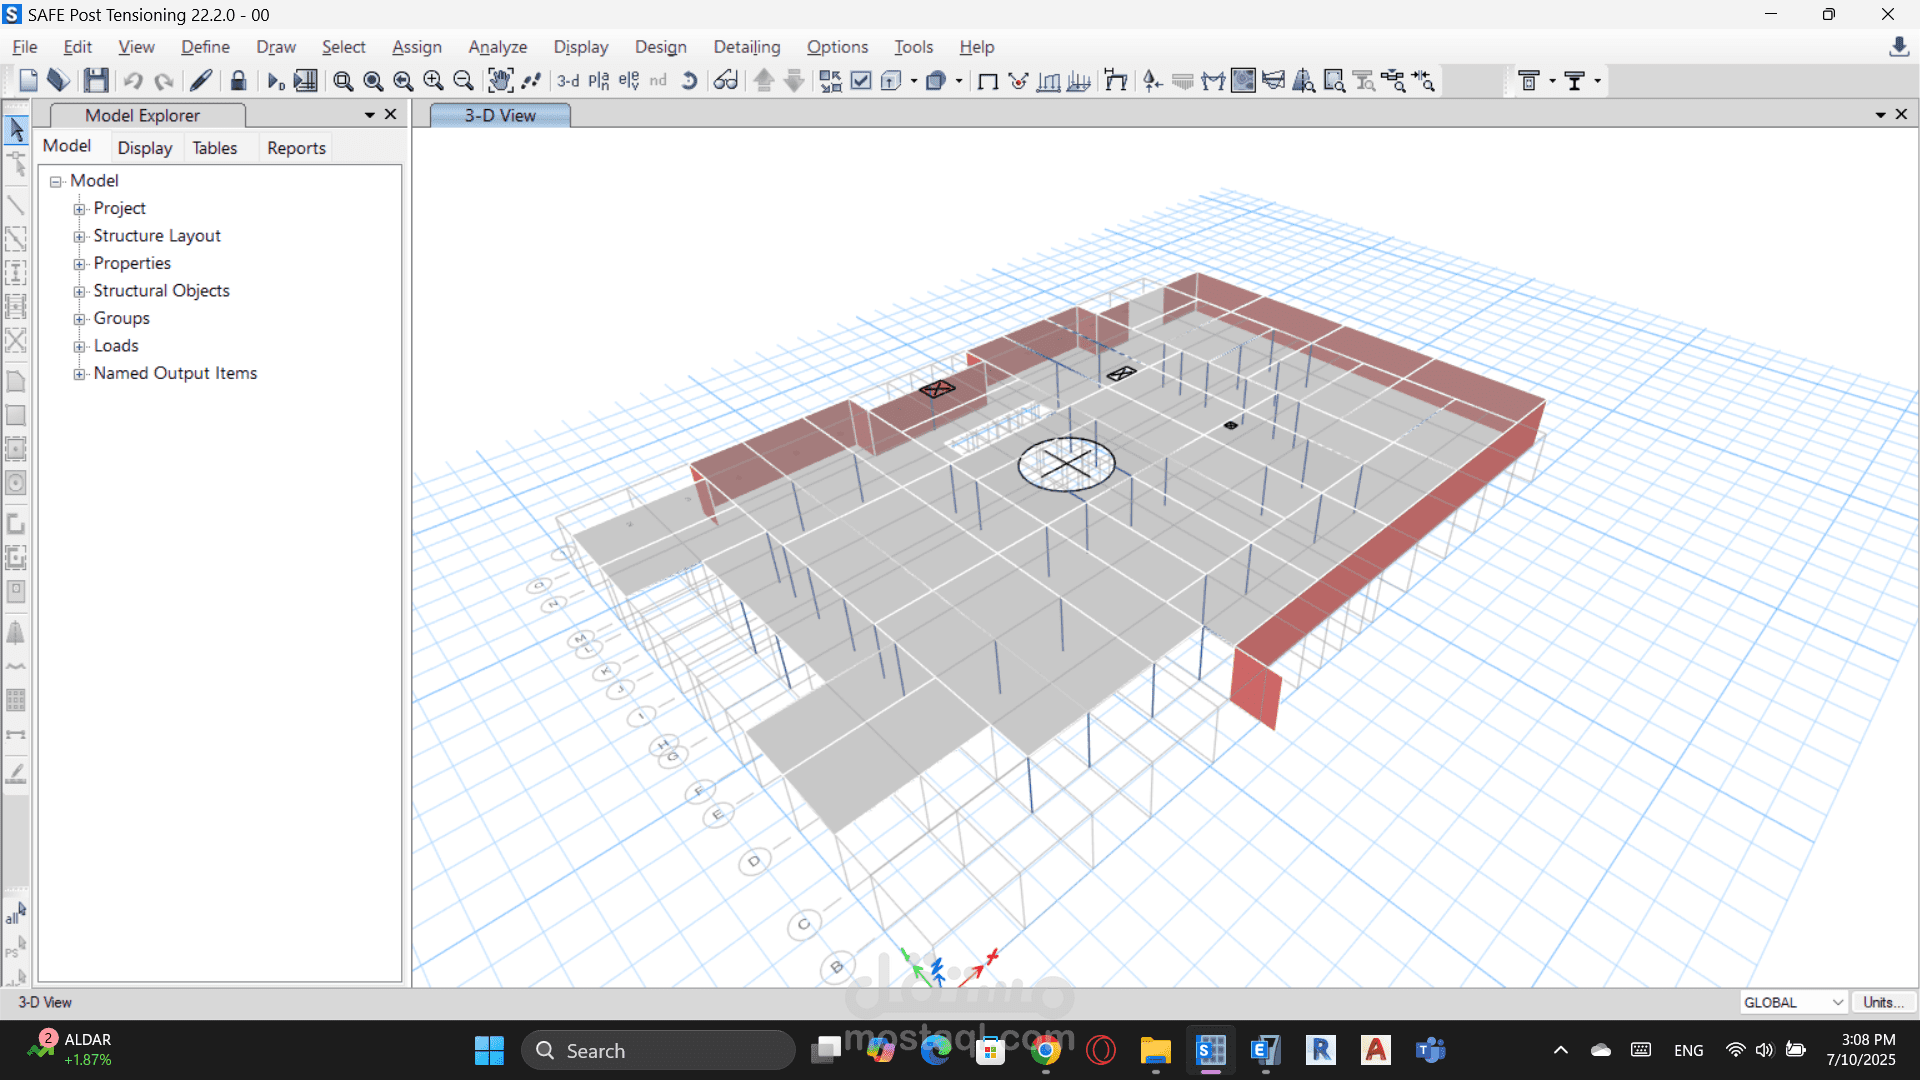Image resolution: width=1920 pixels, height=1080 pixels.
Task: Expand the Properties tree node
Action: [x=79, y=264]
